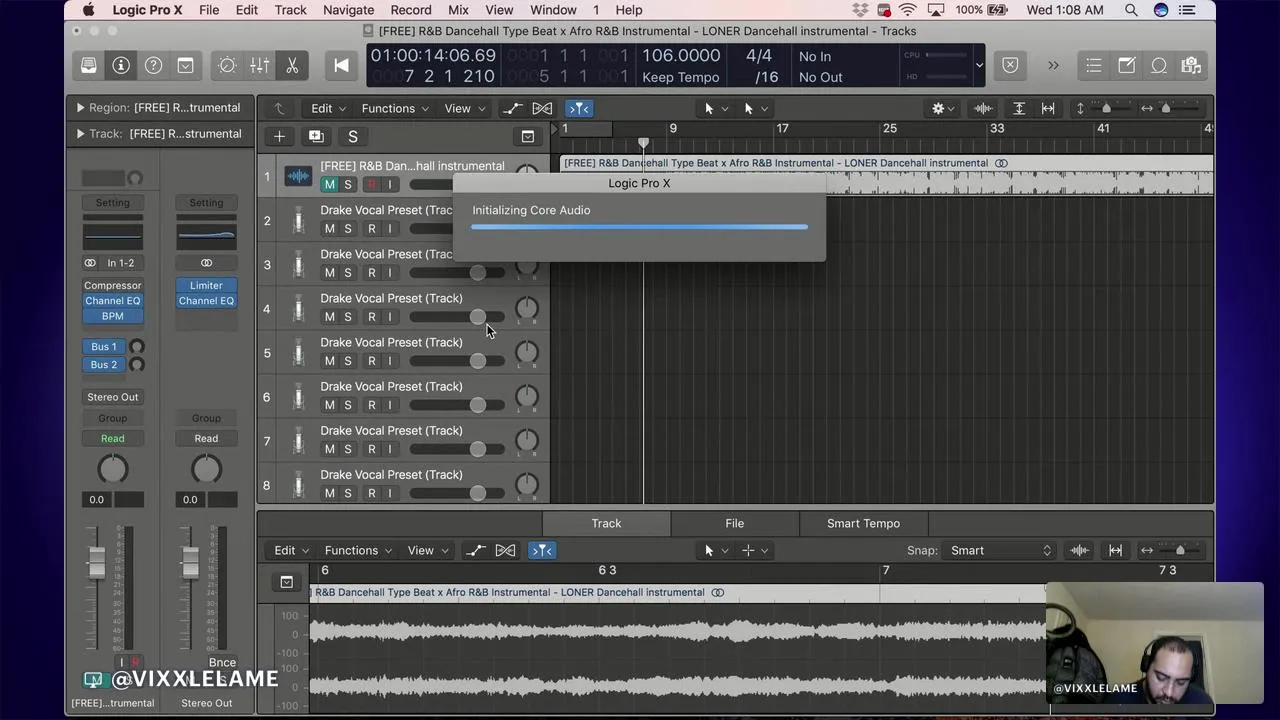Viewport: 1280px width, 720px height.
Task: Open the Library panel icon
Action: 89,66
